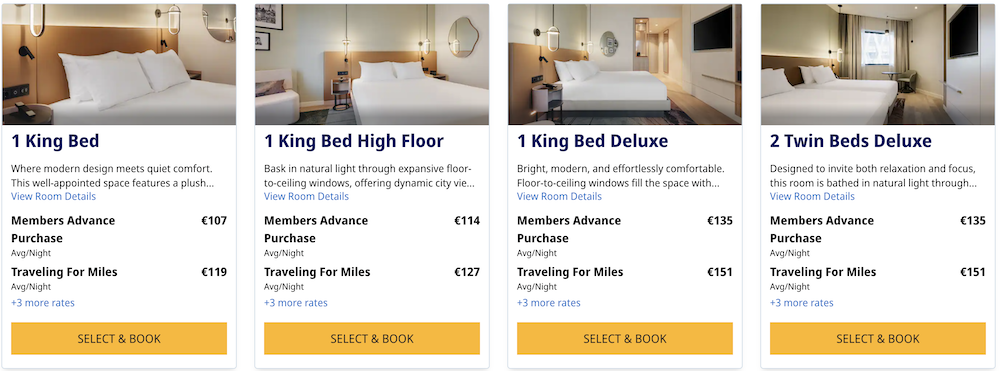The image size is (1000, 371).
Task: Show +3 more rates for 1 King Bed Deluxe
Action: [548, 303]
